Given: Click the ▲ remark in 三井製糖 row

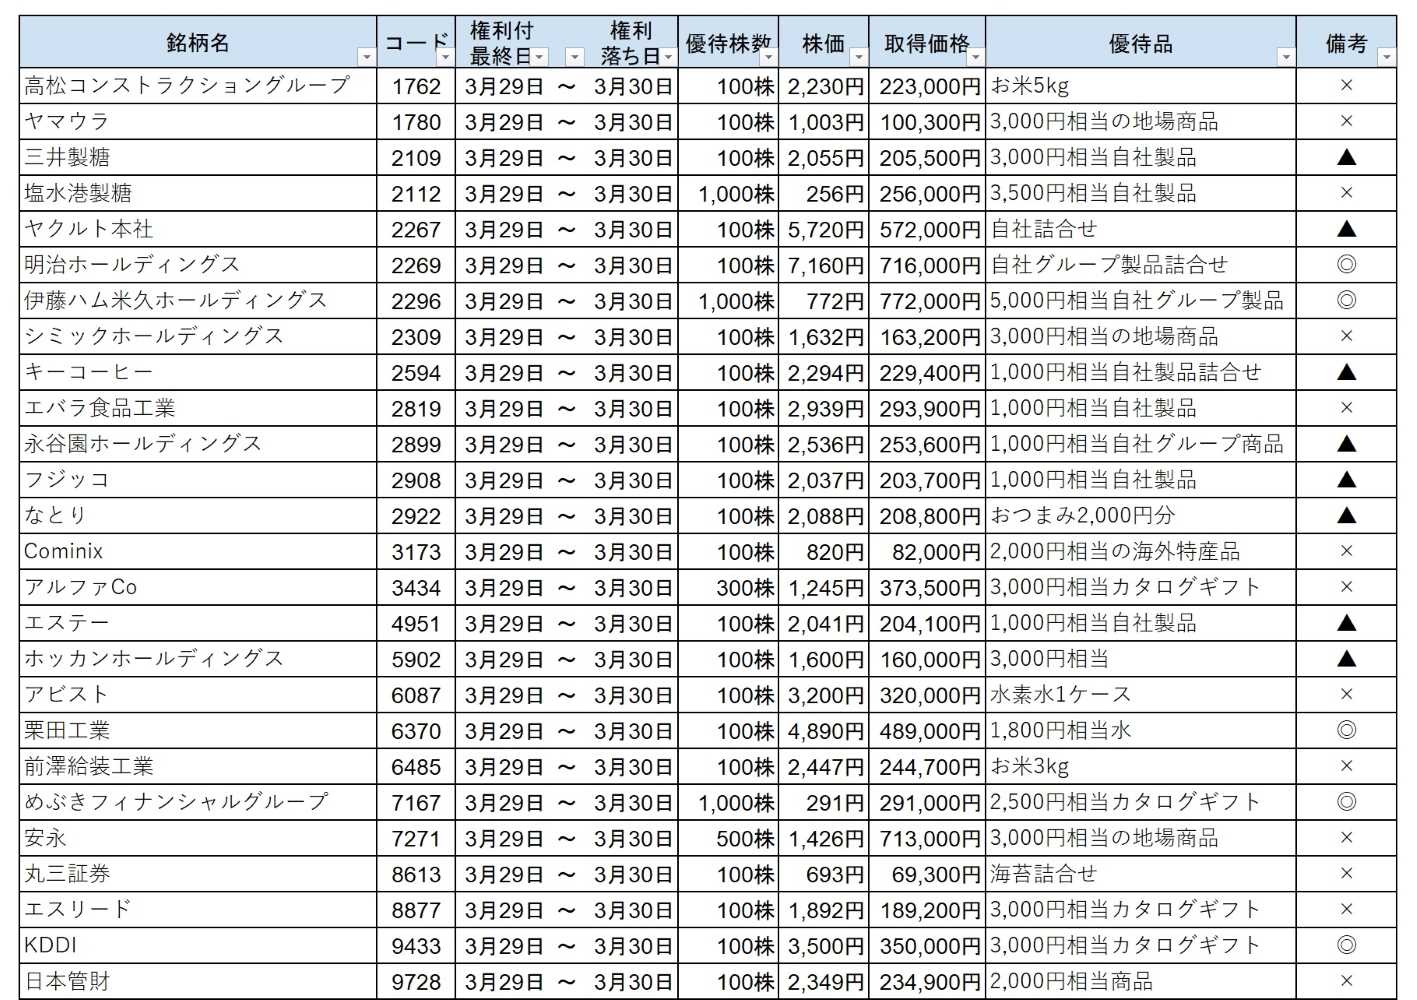Looking at the screenshot, I should click(x=1346, y=158).
